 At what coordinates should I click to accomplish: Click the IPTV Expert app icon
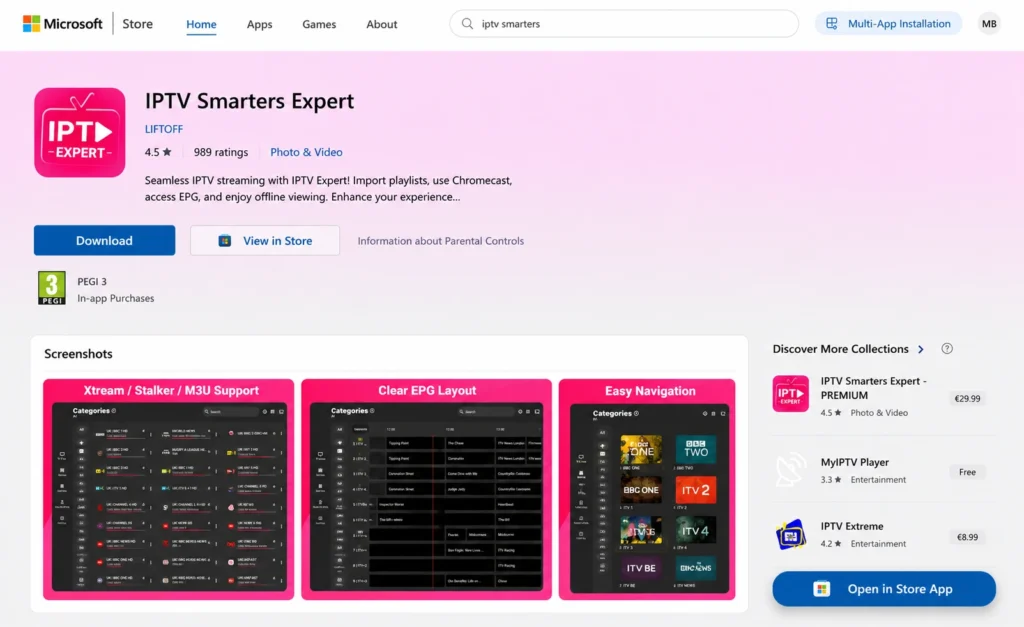80,133
